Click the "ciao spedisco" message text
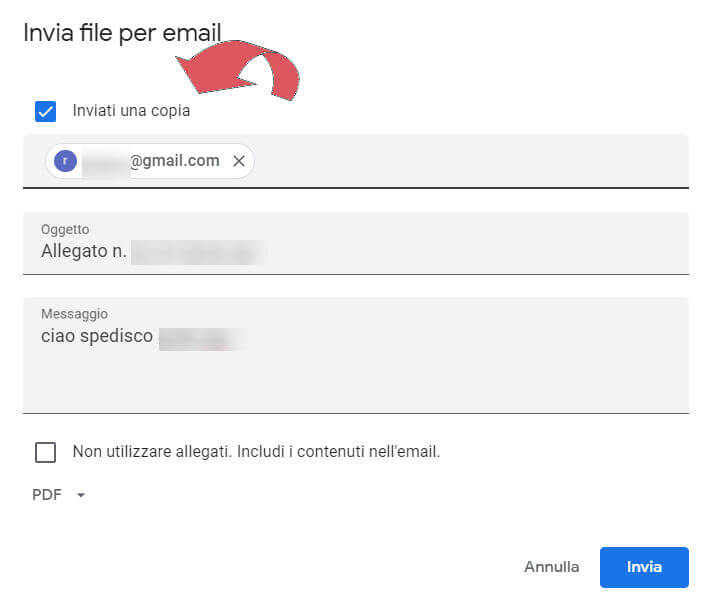Screen dimensions: 711x592 97,337
